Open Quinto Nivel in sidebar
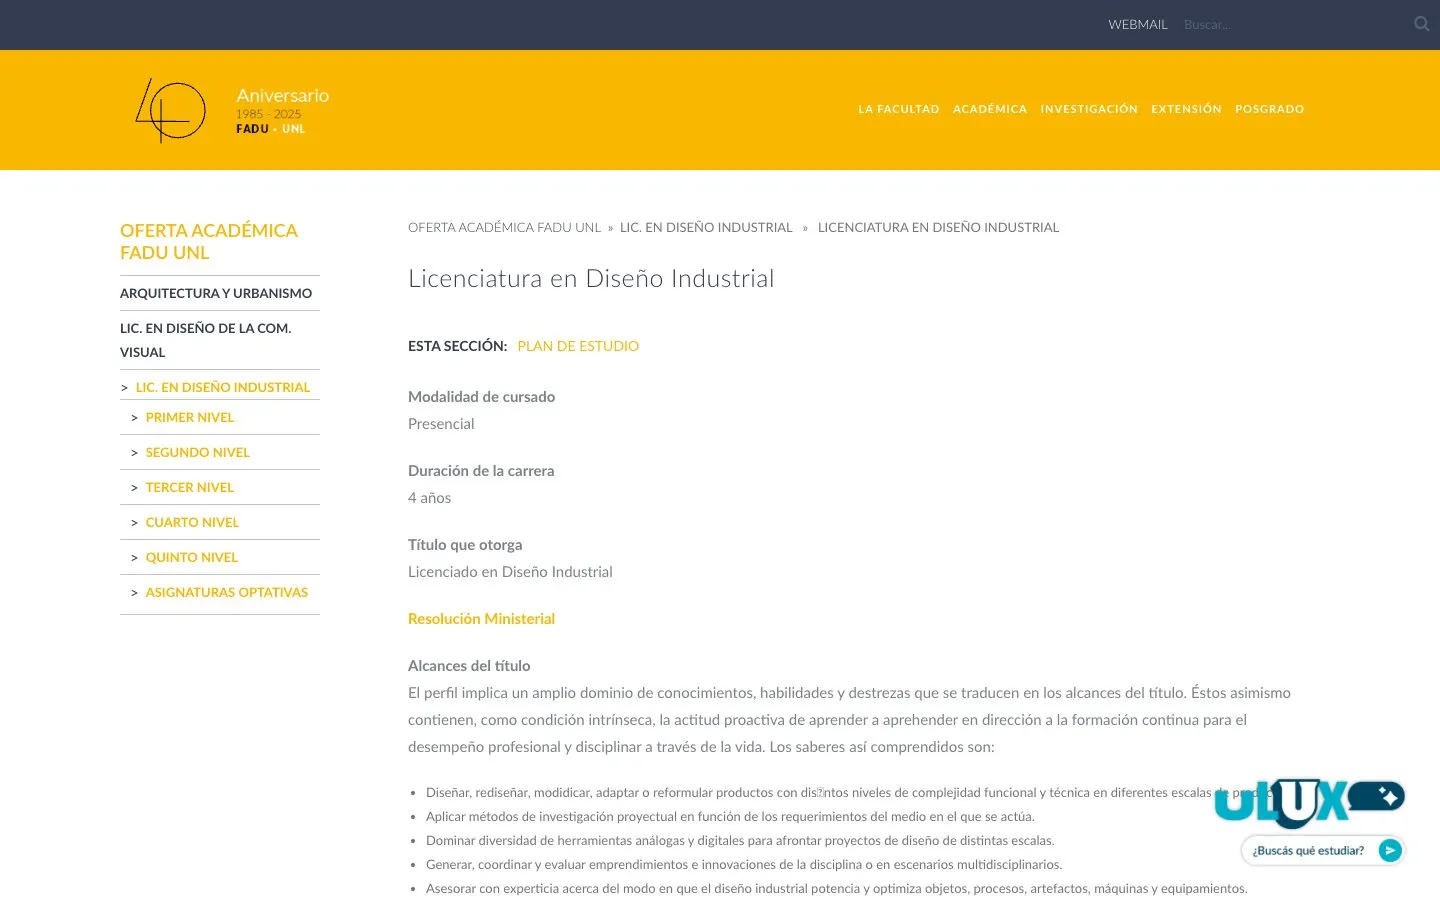The height and width of the screenshot is (900, 1440). tap(192, 557)
